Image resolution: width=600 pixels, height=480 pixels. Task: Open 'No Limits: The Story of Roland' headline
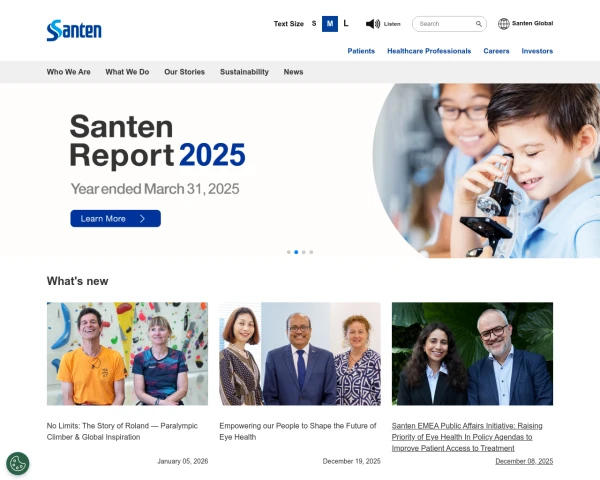click(x=122, y=431)
